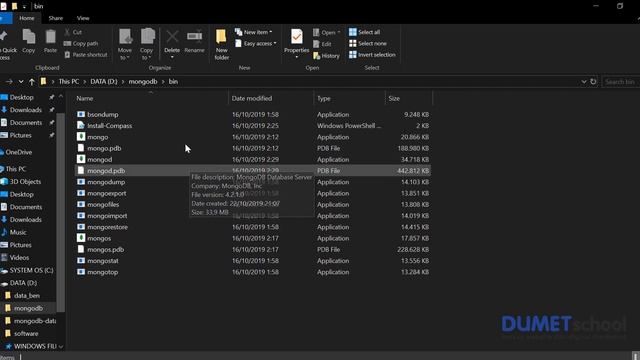Click DATA (D:) in address path
Screen dimensions: 640x360
pyautogui.click(x=104, y=82)
